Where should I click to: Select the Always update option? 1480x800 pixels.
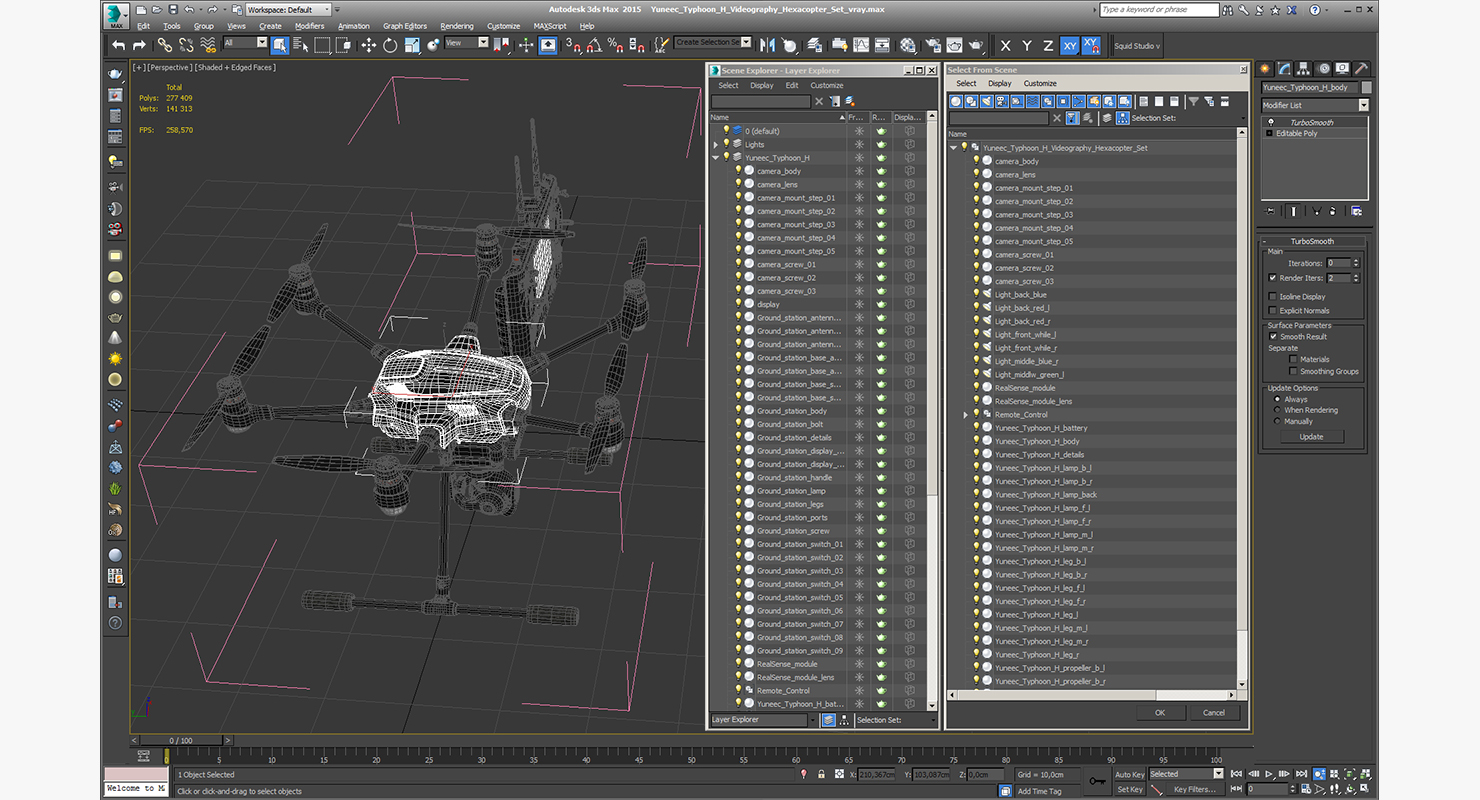click(x=1277, y=399)
